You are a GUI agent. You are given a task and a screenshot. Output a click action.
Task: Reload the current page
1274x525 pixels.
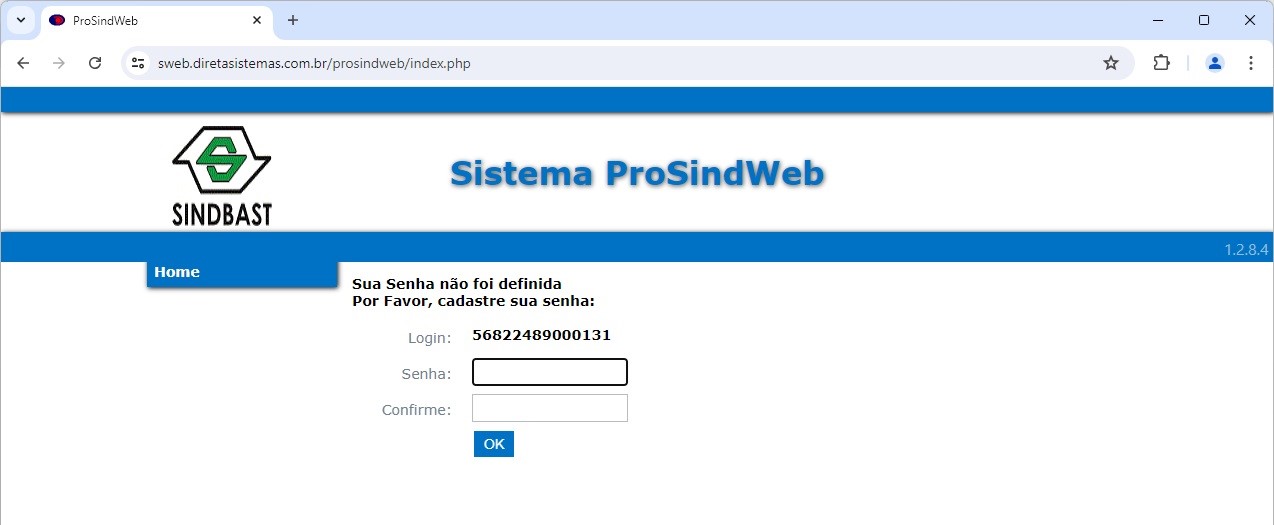(95, 63)
